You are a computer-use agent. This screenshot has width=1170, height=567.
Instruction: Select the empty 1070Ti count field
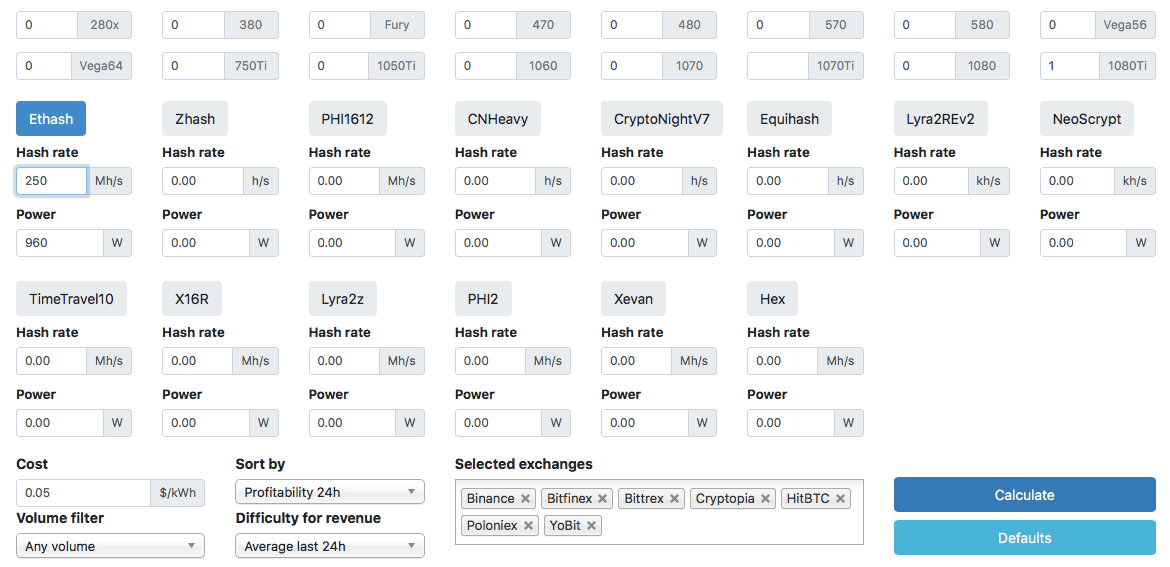click(x=777, y=66)
